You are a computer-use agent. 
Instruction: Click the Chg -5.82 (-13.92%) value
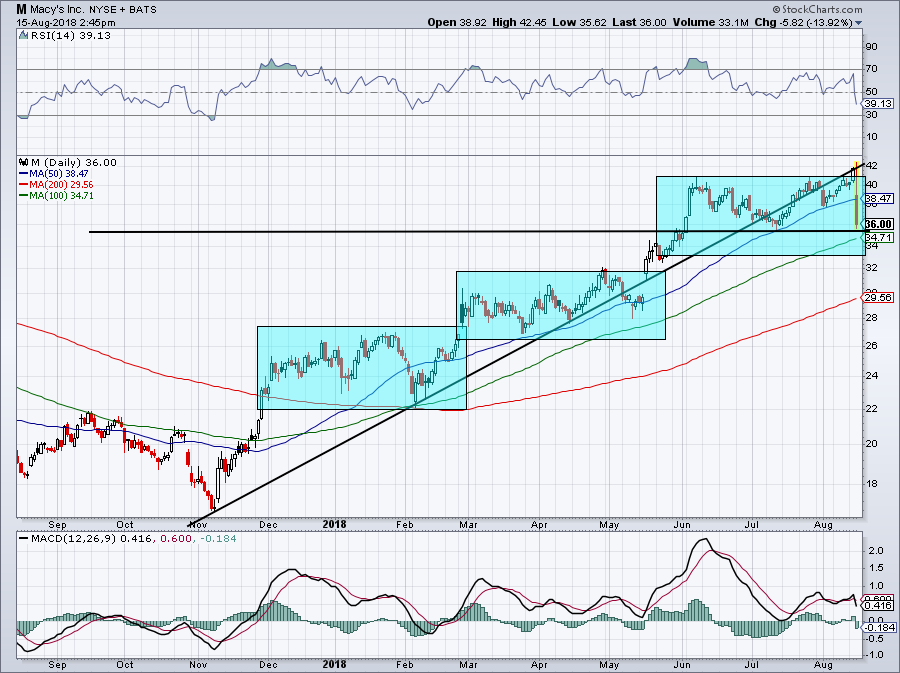tap(803, 22)
